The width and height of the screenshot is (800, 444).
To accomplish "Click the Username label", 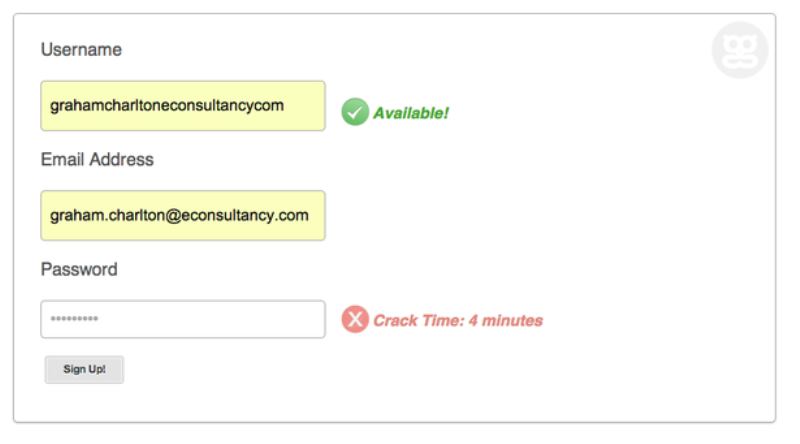I will 81,50.
